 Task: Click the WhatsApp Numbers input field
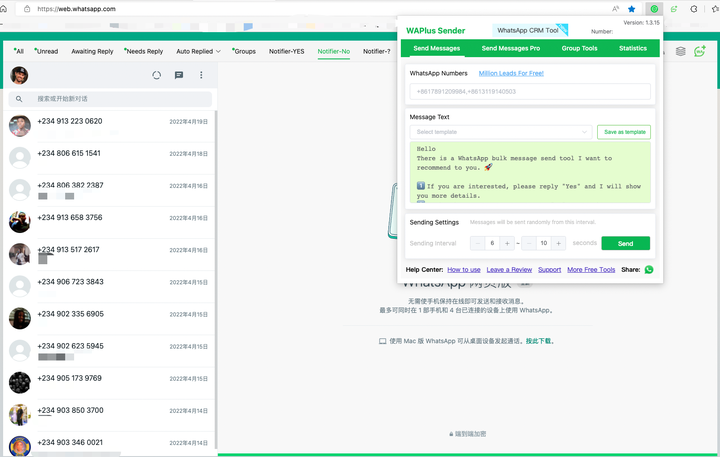pyautogui.click(x=530, y=91)
